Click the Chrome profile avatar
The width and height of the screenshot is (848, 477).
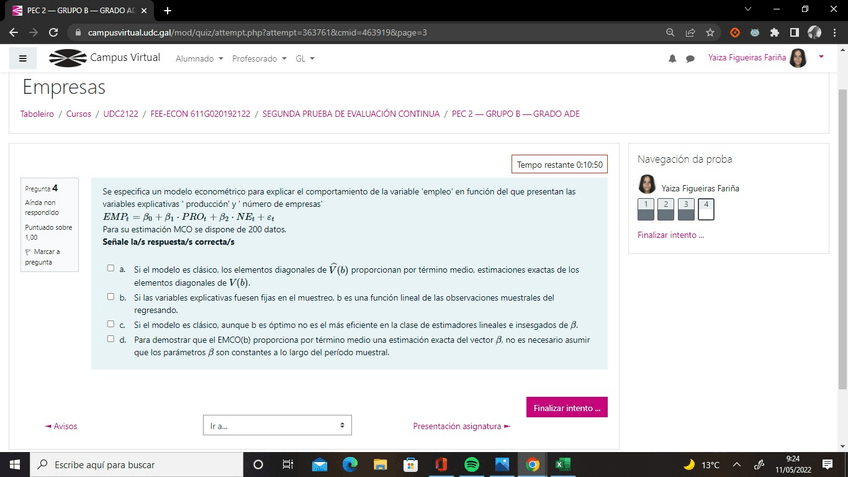814,32
